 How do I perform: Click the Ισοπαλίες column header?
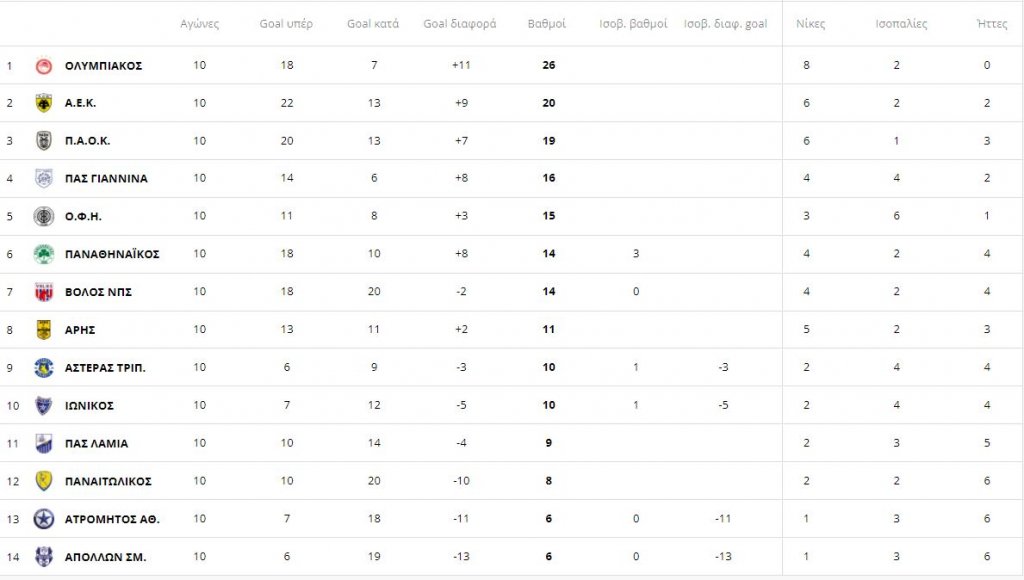pos(901,24)
